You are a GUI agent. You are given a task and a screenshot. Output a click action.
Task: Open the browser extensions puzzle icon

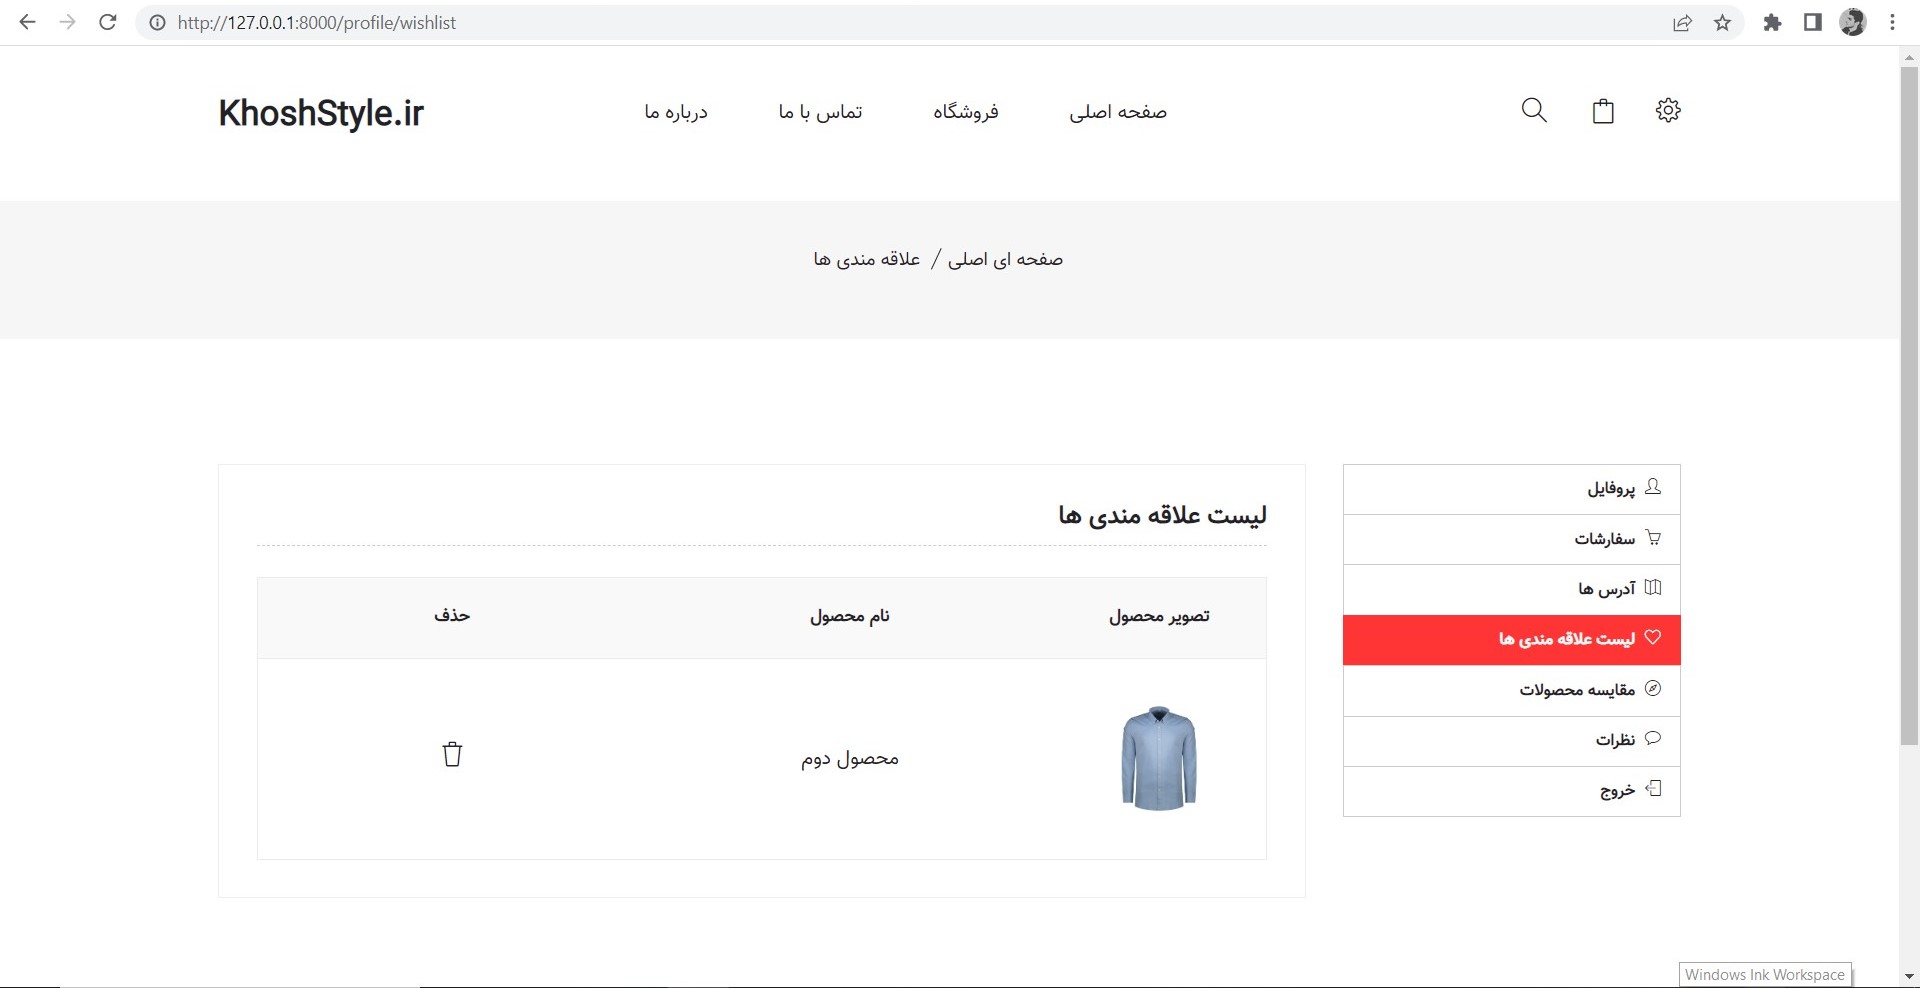(x=1774, y=22)
